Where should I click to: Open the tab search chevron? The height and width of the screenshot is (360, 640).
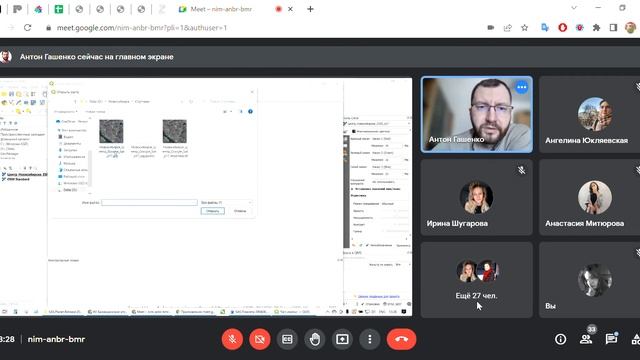573,8
